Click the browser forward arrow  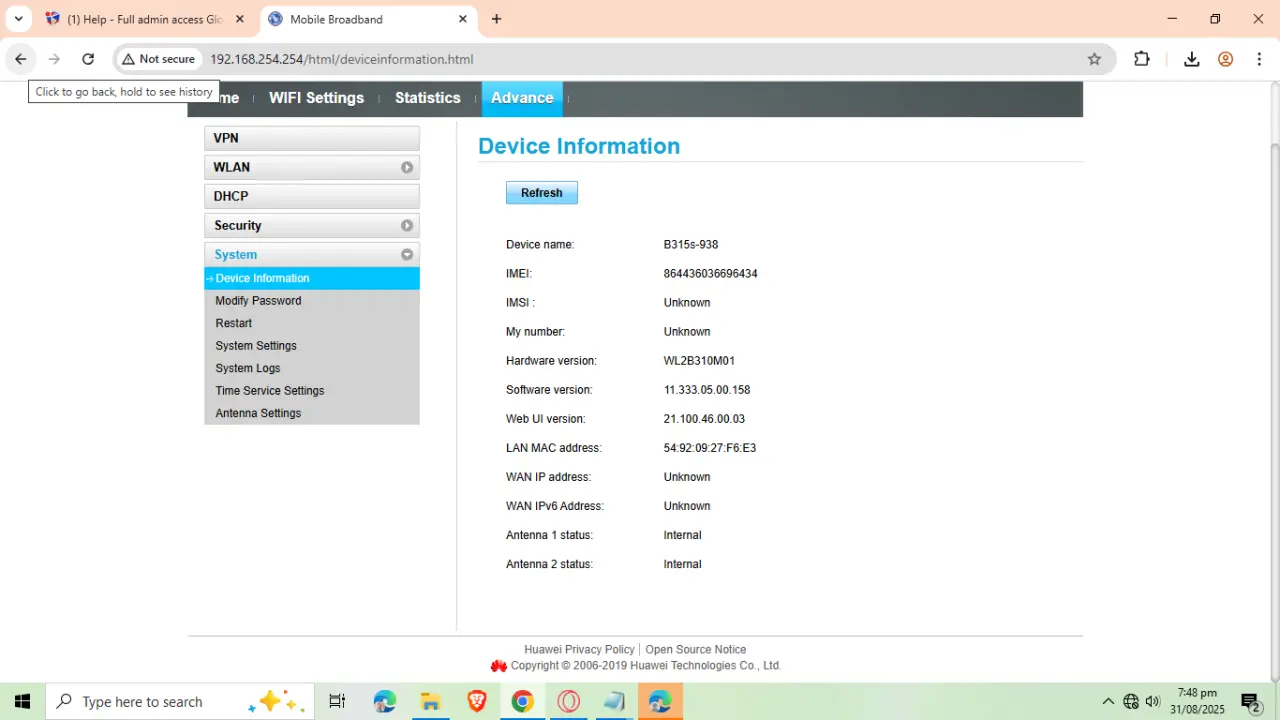point(54,59)
